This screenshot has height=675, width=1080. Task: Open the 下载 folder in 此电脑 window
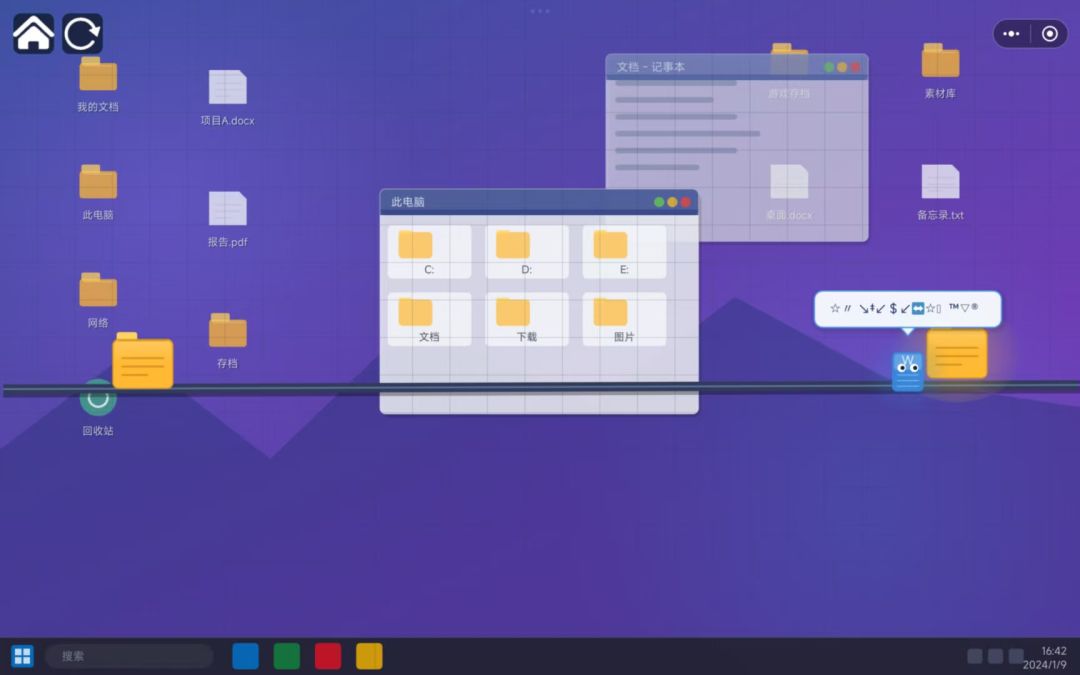pyautogui.click(x=527, y=320)
